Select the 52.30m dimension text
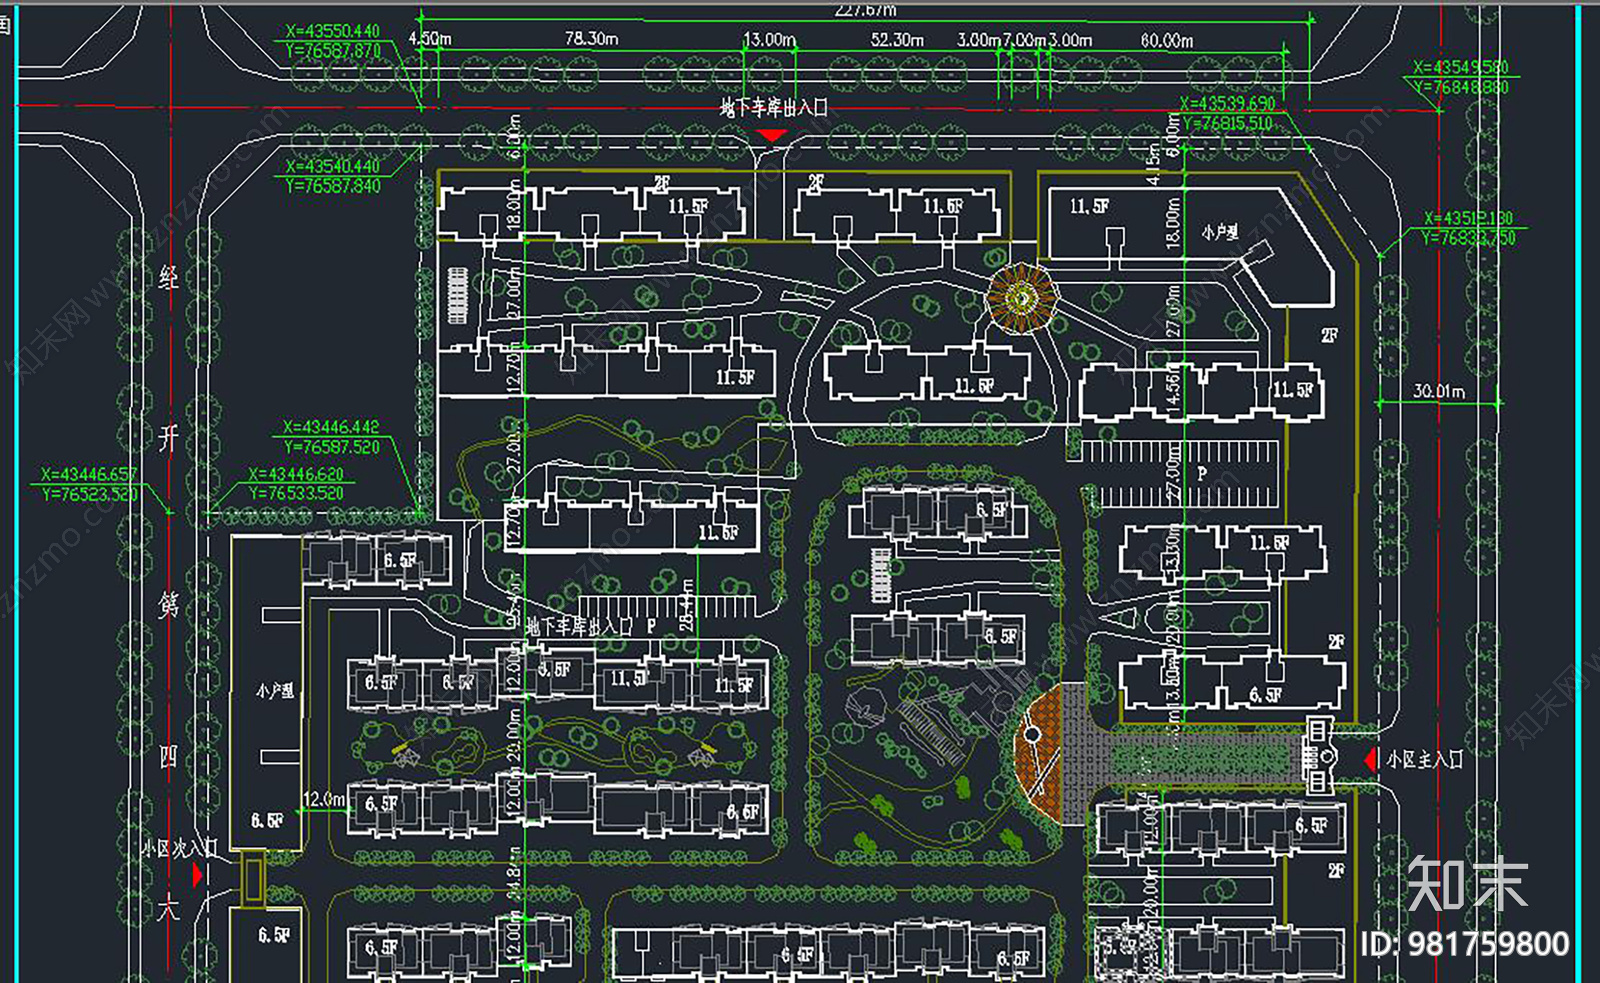The width and height of the screenshot is (1600, 983). pyautogui.click(x=897, y=39)
